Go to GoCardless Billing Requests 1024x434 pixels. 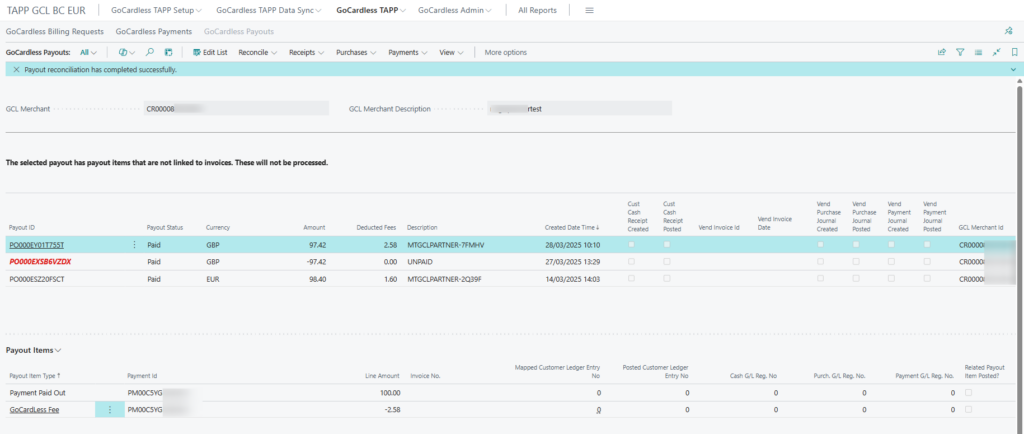pos(54,31)
